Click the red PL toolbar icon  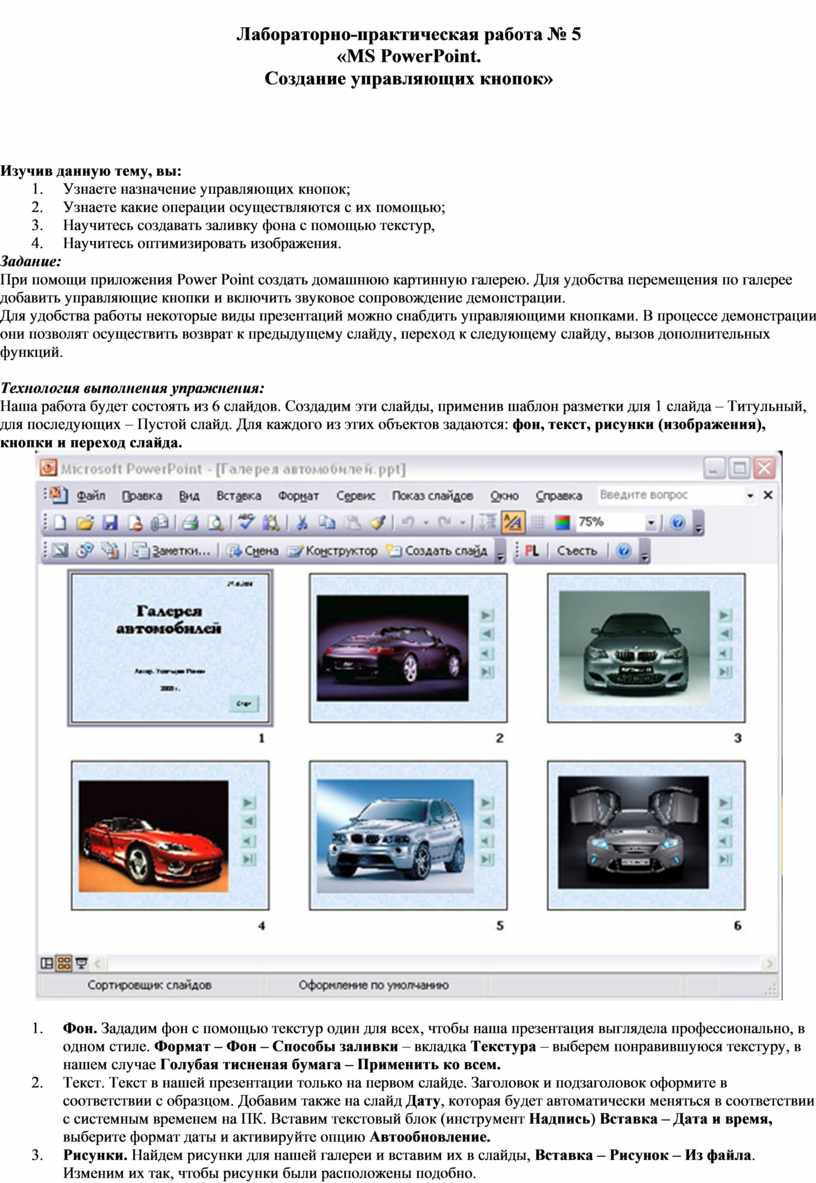coord(532,551)
